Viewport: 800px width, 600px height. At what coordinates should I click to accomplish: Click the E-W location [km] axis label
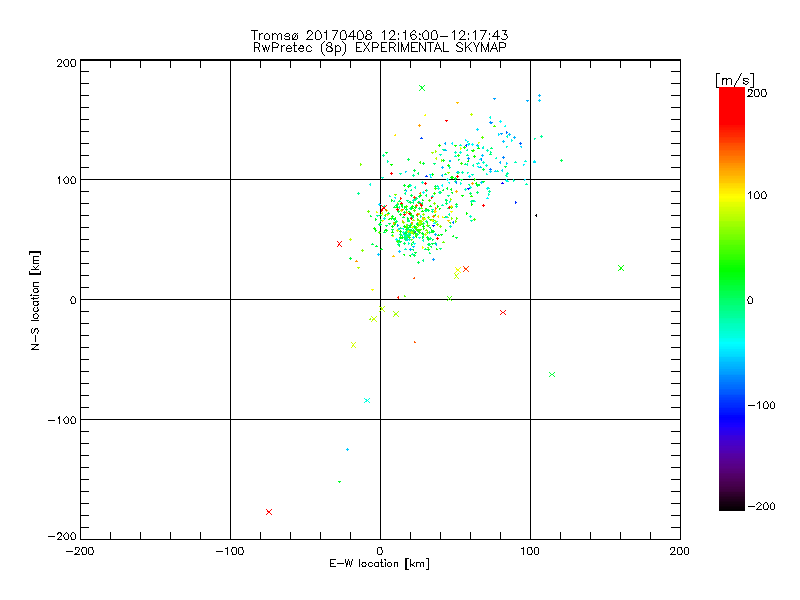[x=379, y=563]
